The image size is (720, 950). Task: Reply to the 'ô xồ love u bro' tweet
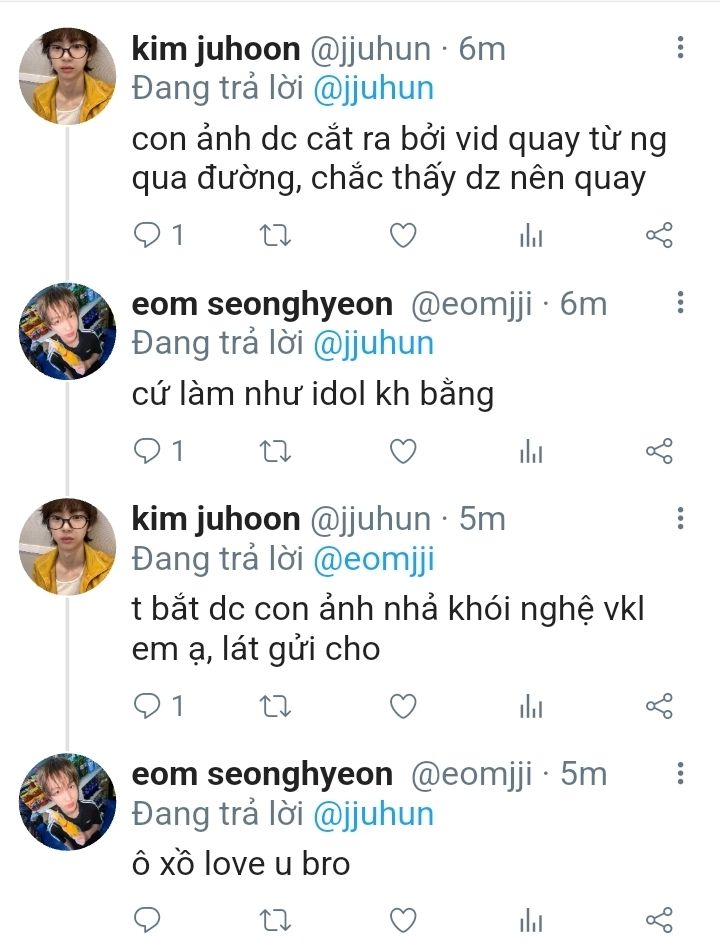(147, 919)
